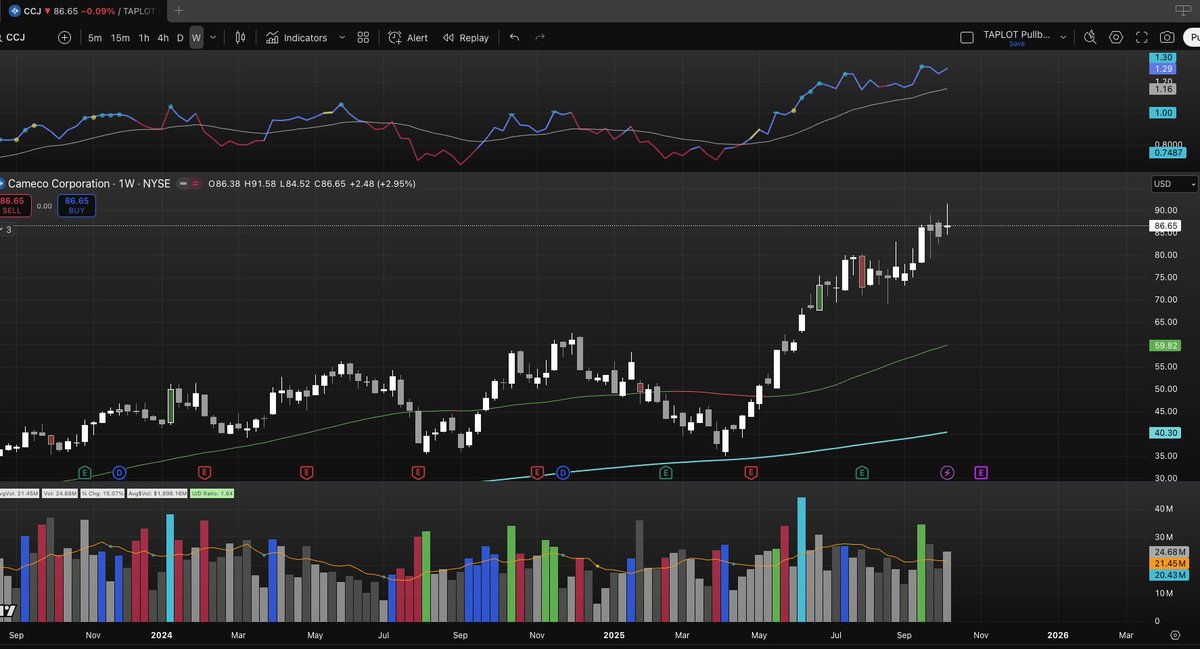This screenshot has height=649, width=1200.
Task: Expand the favorite indicators chevron beside Indicators
Action: [342, 38]
